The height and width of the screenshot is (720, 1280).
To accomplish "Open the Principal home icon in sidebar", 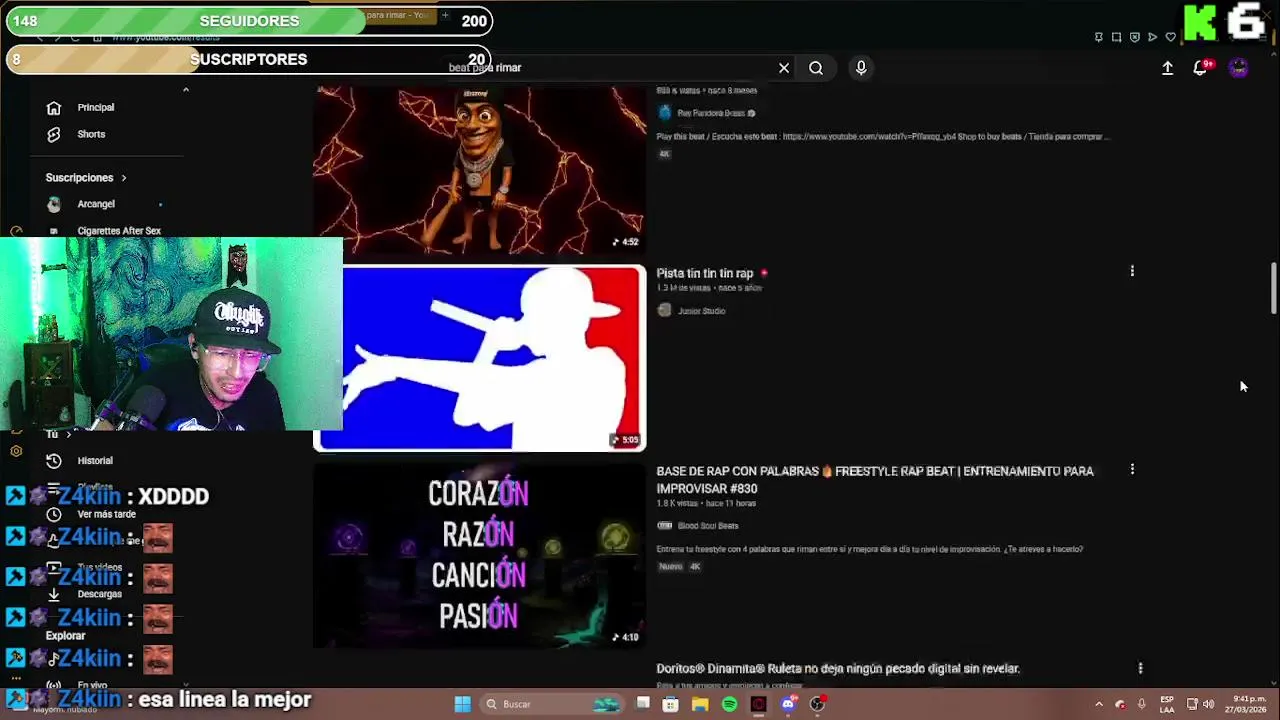I will pyautogui.click(x=54, y=107).
